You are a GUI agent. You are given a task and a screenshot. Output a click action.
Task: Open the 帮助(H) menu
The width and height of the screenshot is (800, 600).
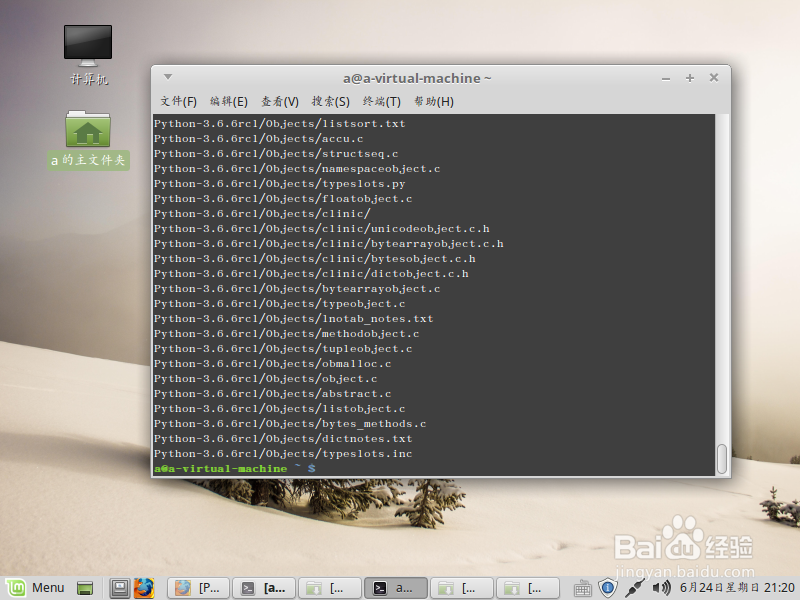coord(432,101)
